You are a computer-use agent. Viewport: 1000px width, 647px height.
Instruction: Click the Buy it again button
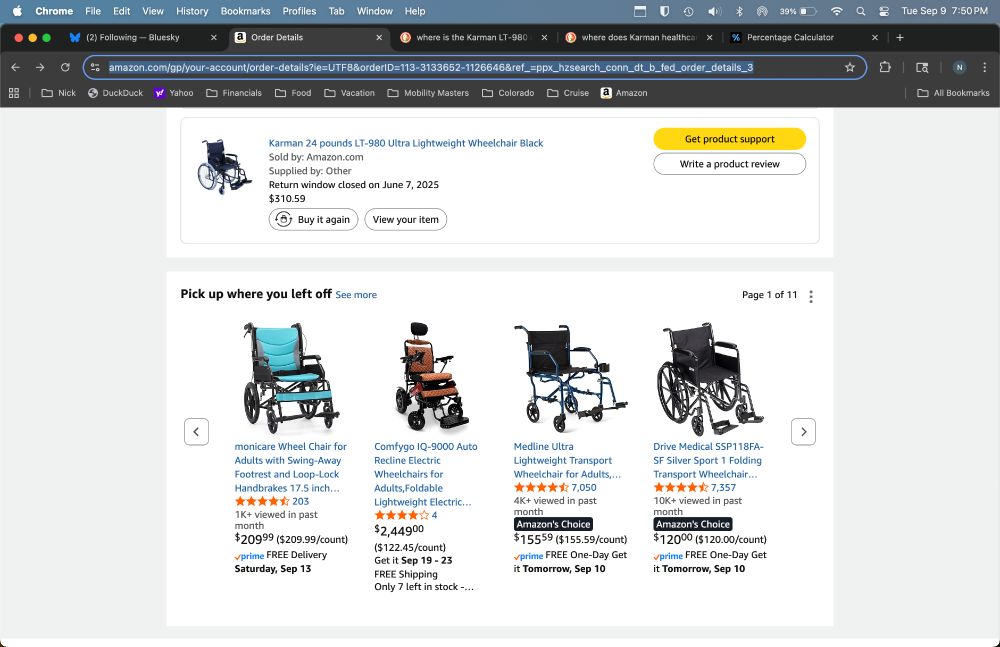(313, 219)
